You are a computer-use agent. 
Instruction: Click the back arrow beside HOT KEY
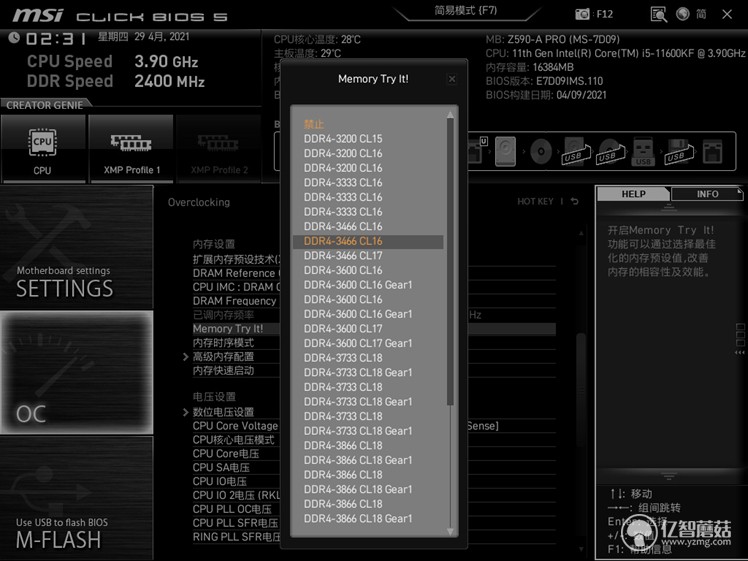click(x=575, y=201)
